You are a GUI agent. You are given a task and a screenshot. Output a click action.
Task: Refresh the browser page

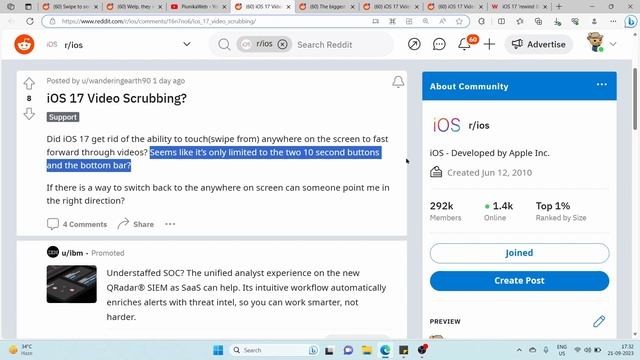coord(30,21)
